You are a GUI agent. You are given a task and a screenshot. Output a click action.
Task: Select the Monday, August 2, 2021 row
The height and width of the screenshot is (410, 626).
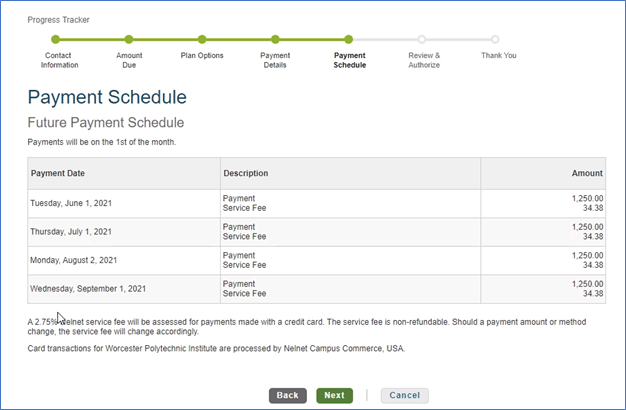317,260
